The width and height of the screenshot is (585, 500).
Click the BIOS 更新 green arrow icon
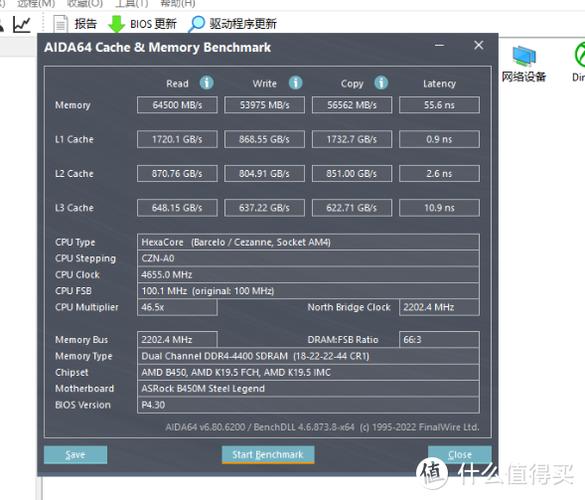(116, 24)
